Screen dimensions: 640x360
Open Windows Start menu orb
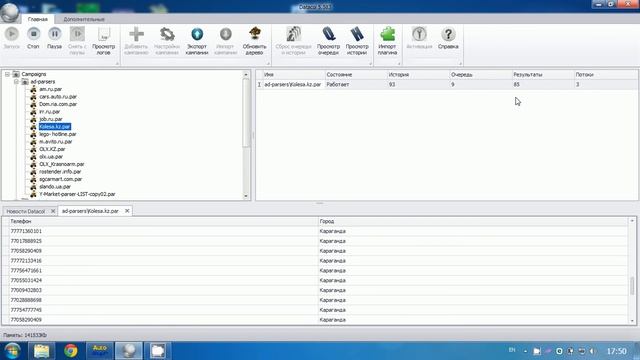[x=12, y=351]
